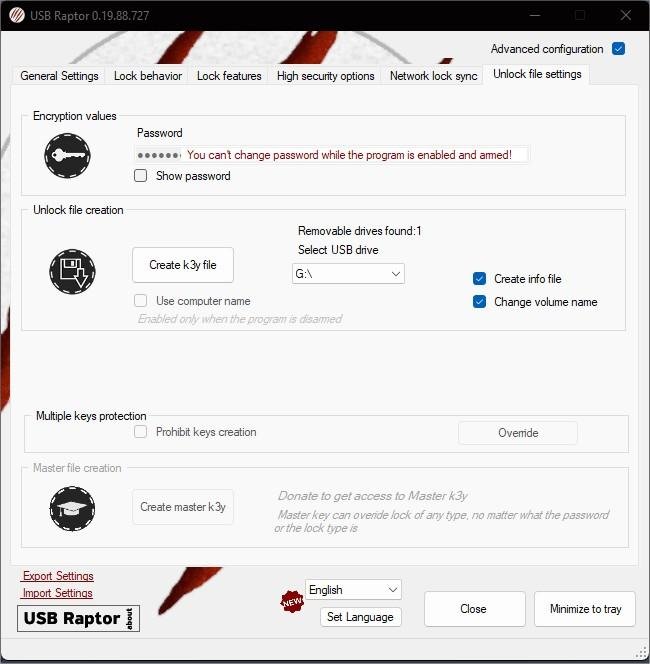Open the Network lock sync tab

click(x=433, y=76)
